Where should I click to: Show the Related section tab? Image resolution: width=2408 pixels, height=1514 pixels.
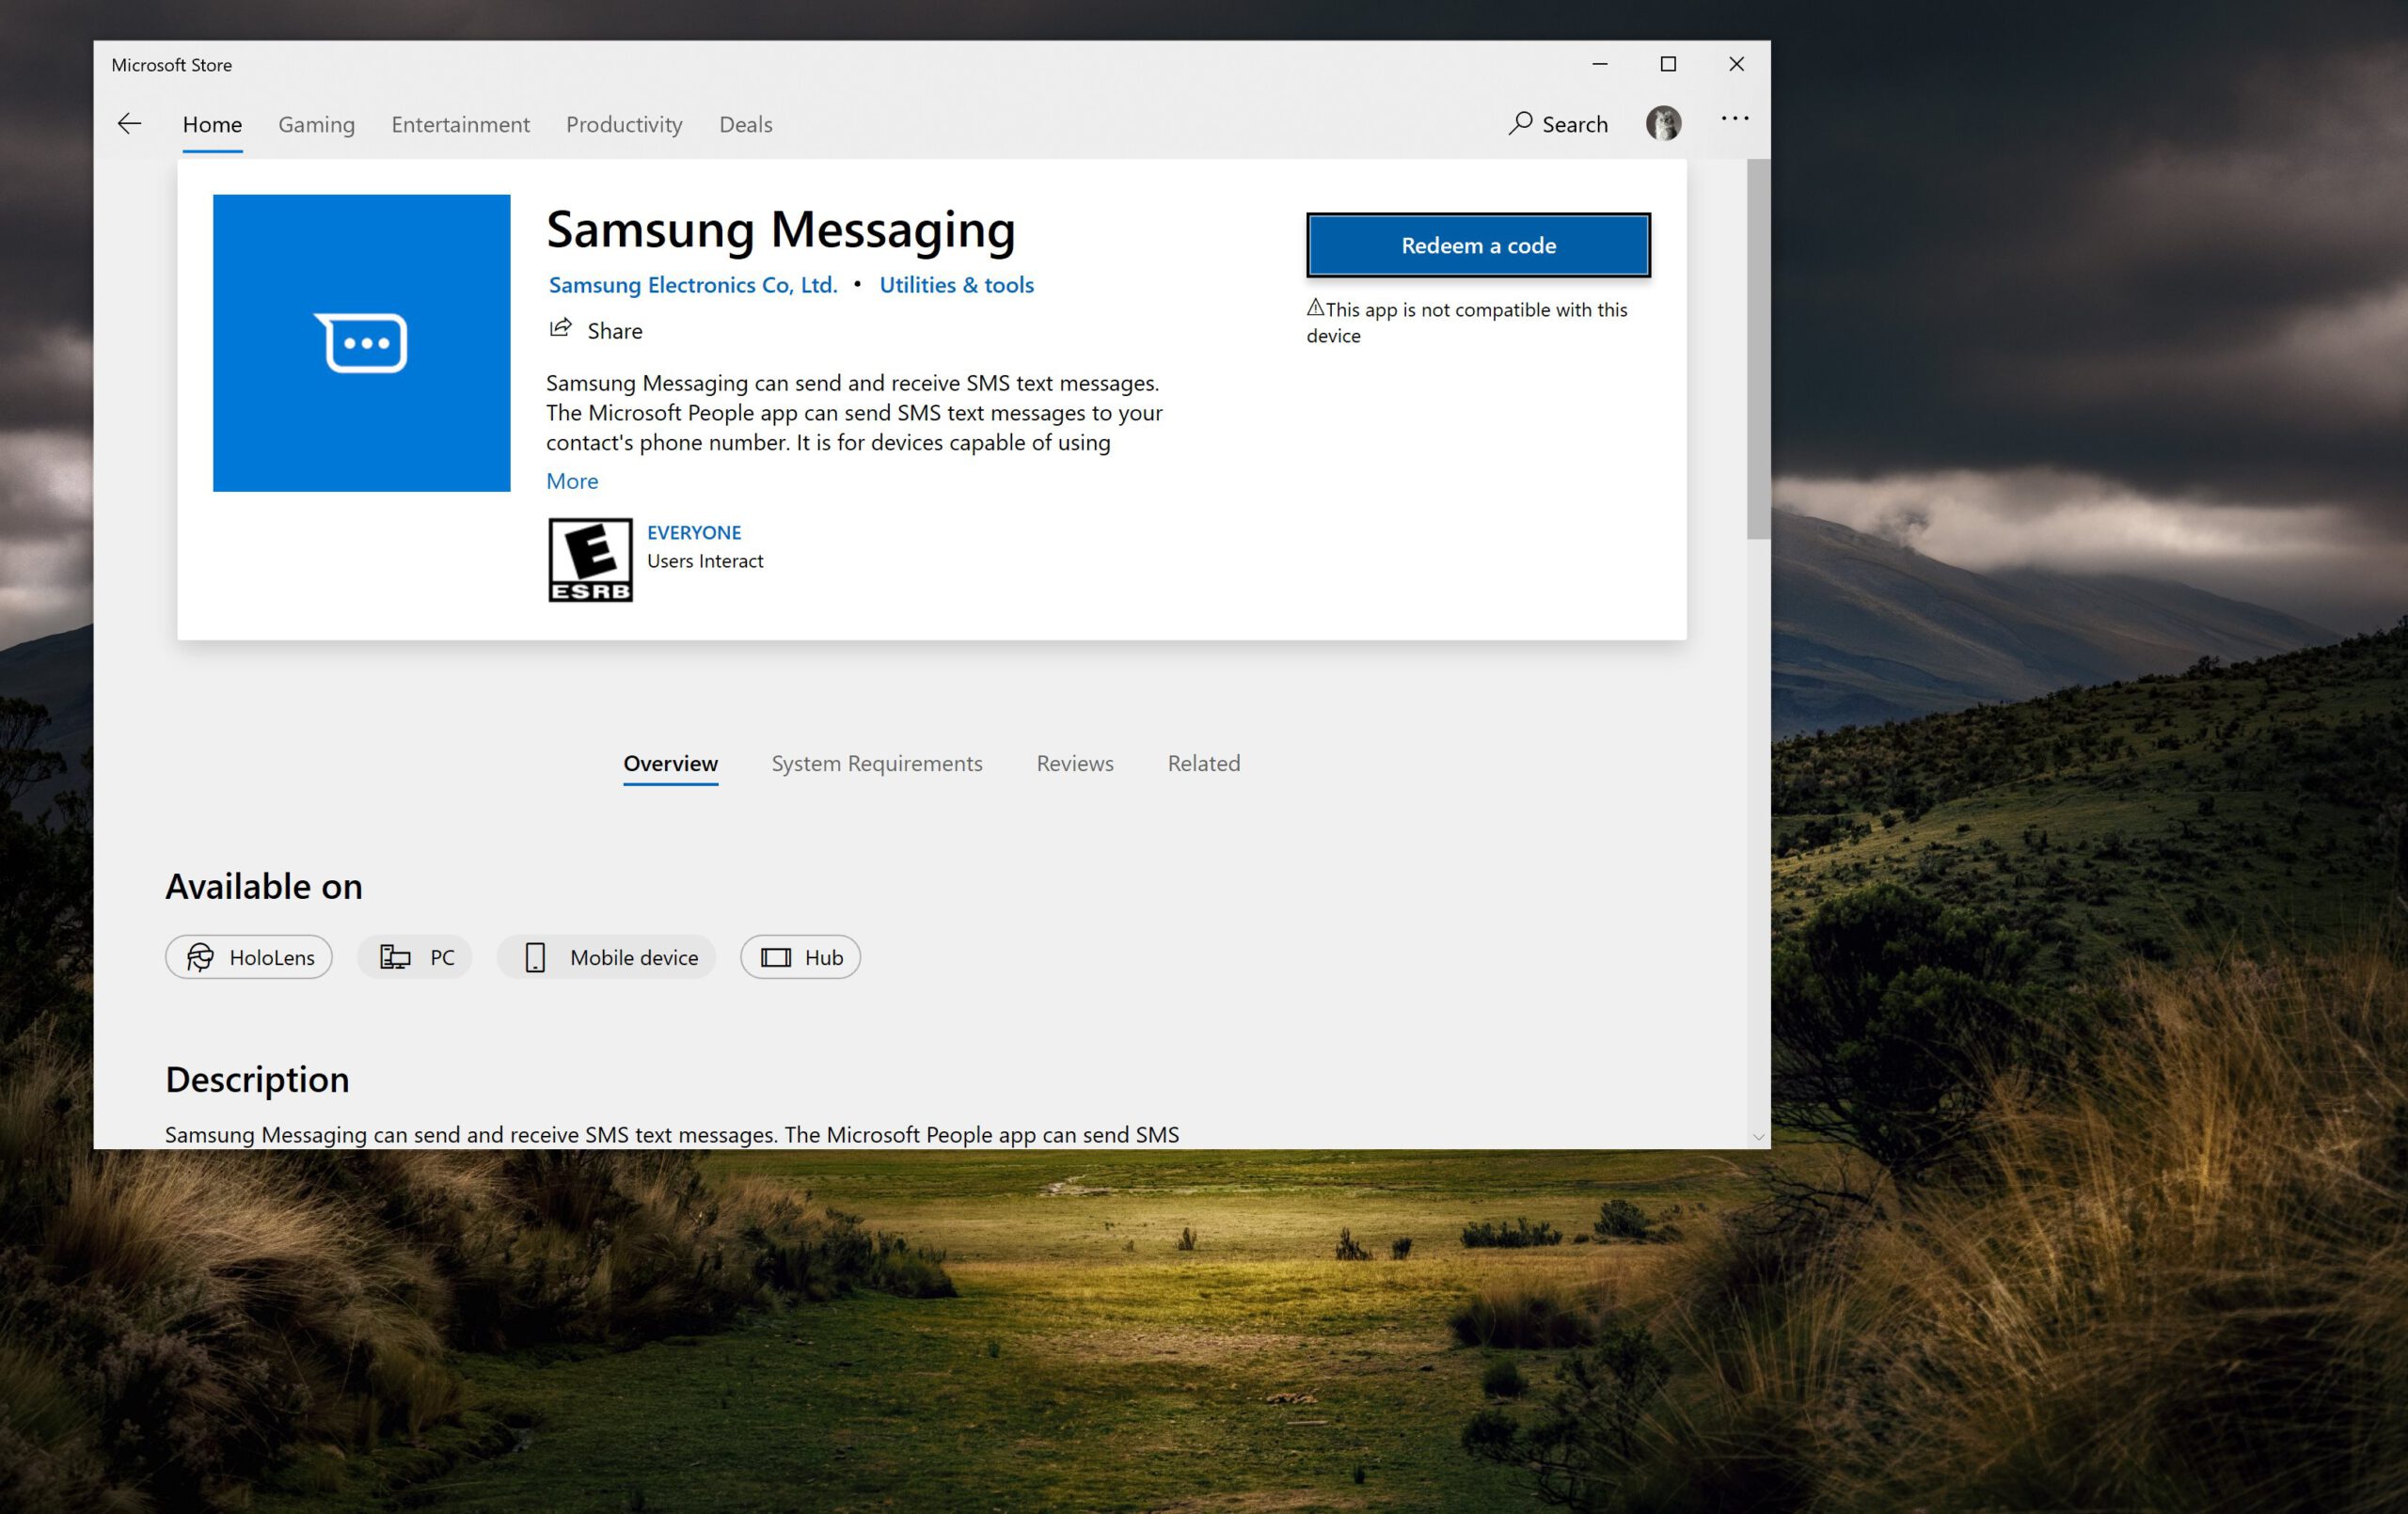point(1204,763)
